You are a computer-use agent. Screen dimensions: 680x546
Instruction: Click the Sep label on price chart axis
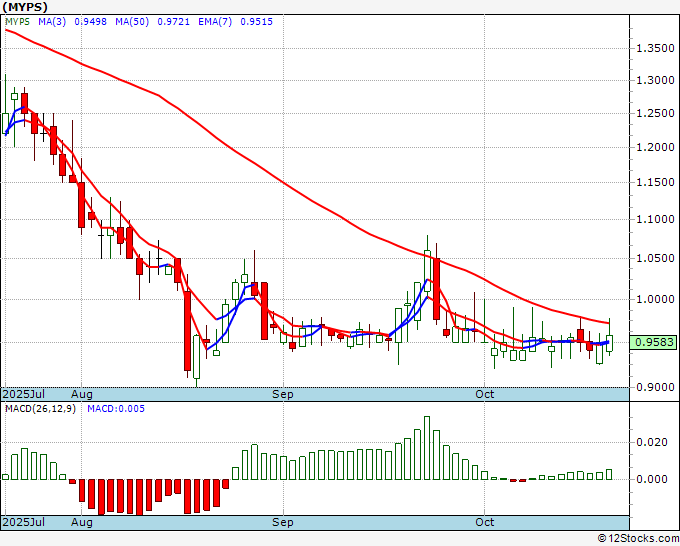[283, 394]
